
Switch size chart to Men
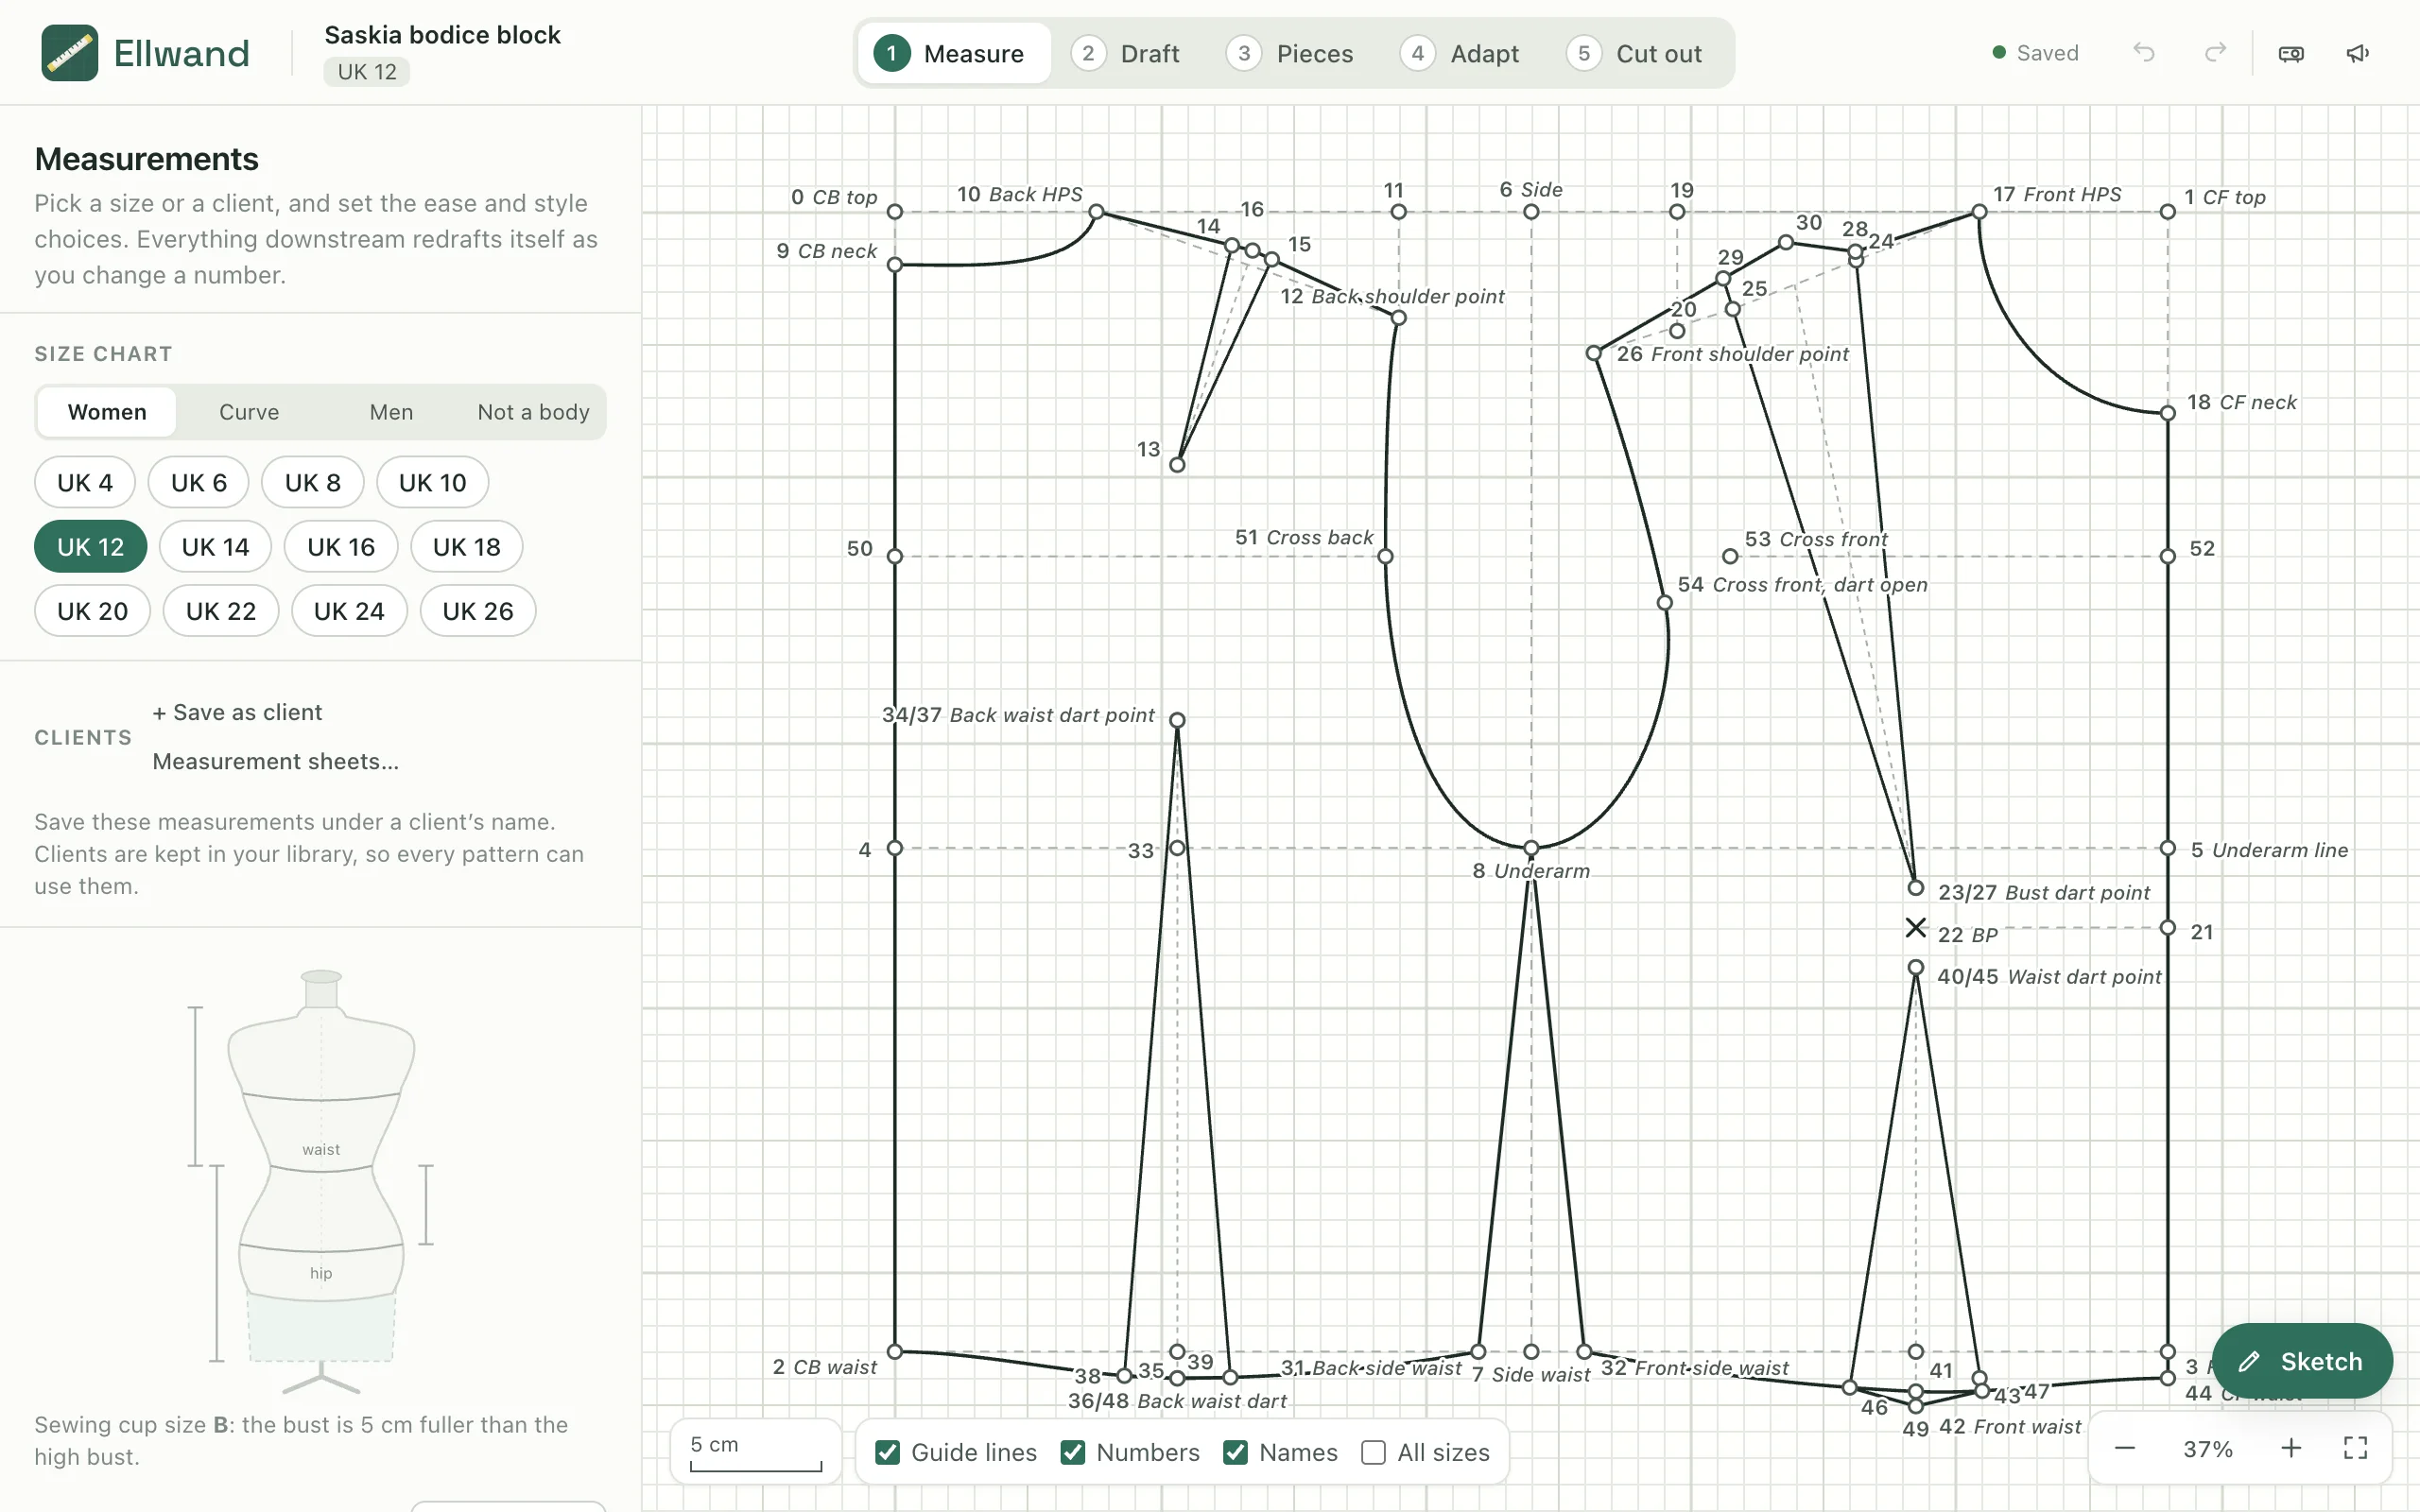(391, 412)
